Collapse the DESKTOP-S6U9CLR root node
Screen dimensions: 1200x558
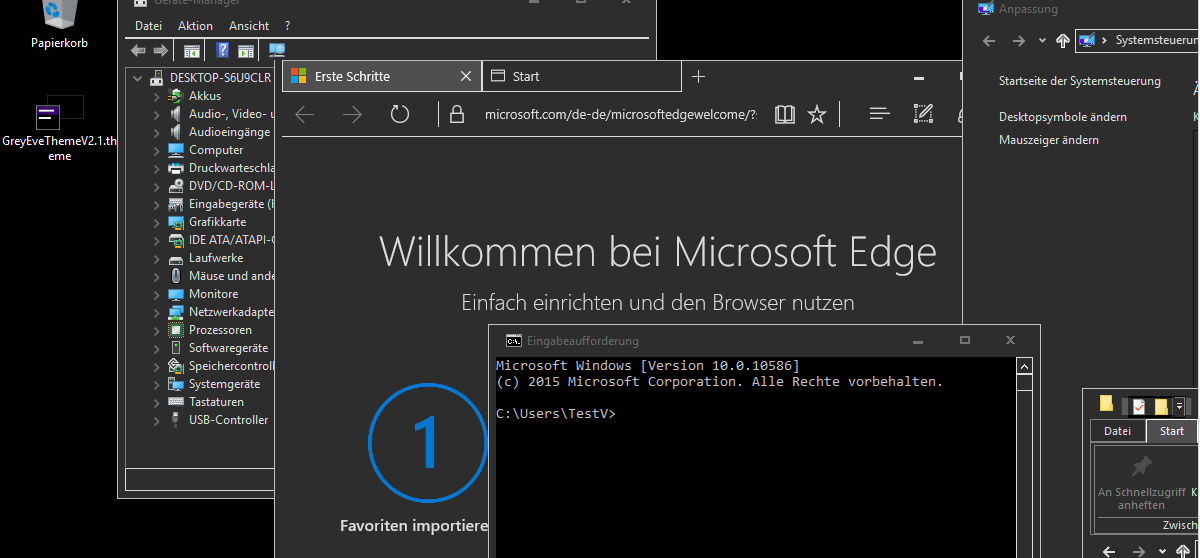(138, 78)
